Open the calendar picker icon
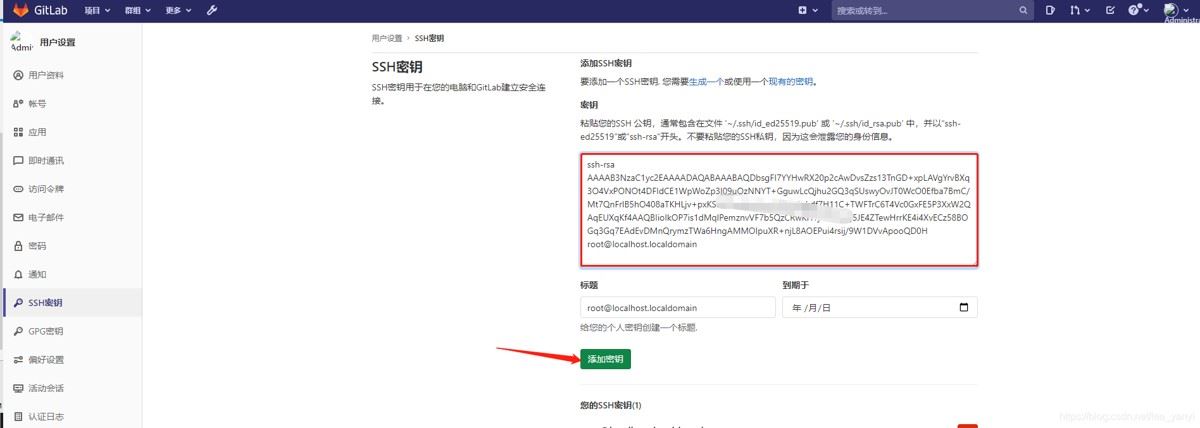The height and width of the screenshot is (428, 1200). (964, 307)
